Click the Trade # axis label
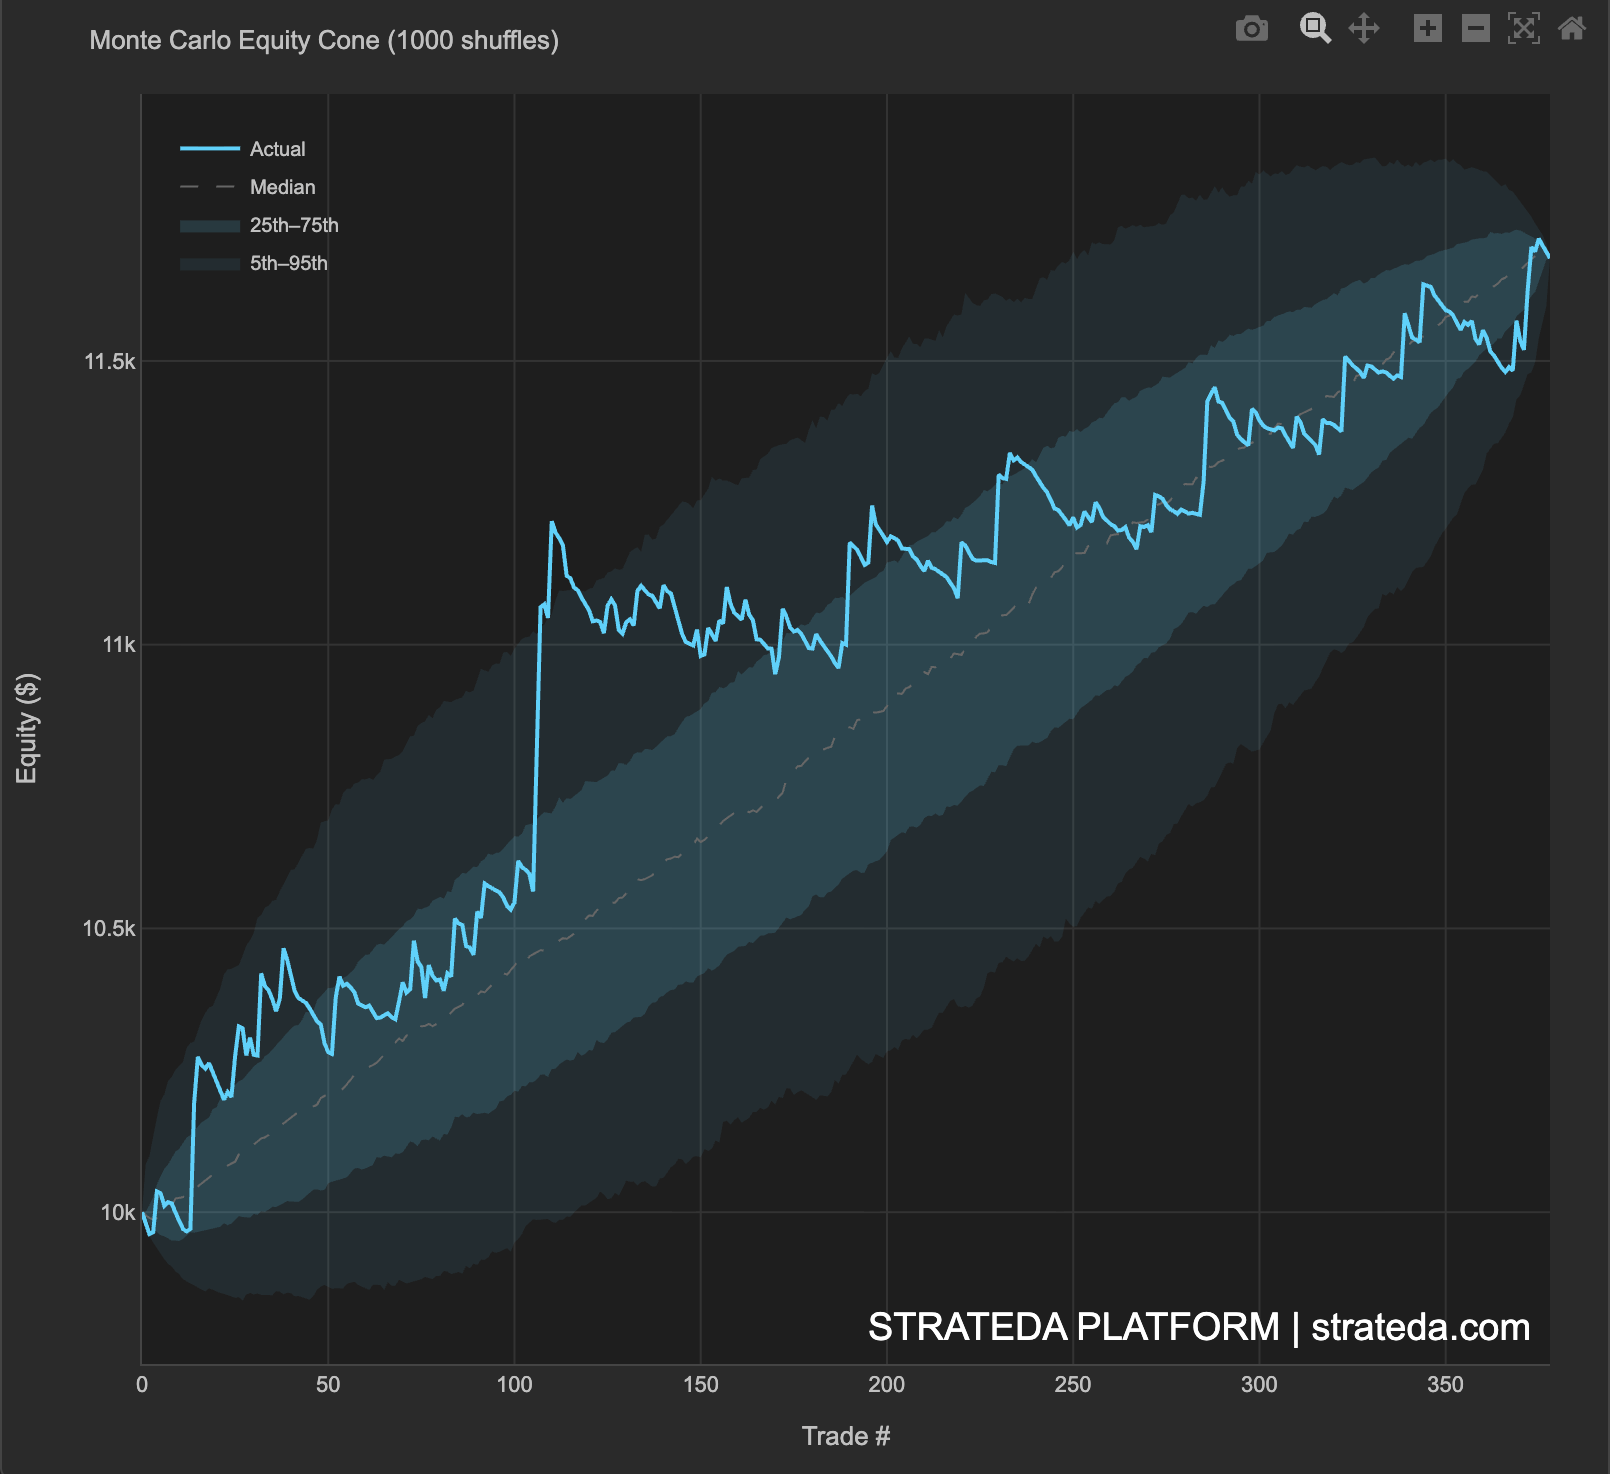This screenshot has height=1474, width=1610. (846, 1436)
